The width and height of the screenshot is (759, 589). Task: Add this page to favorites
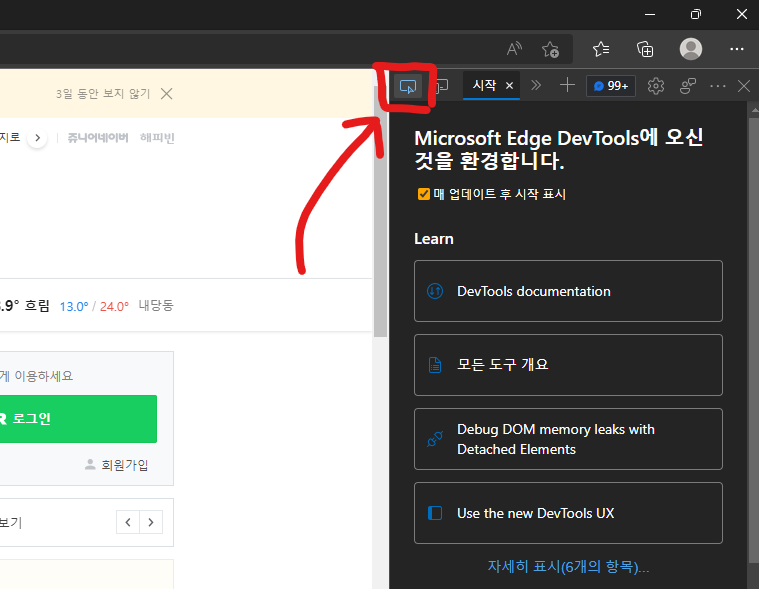(x=550, y=49)
